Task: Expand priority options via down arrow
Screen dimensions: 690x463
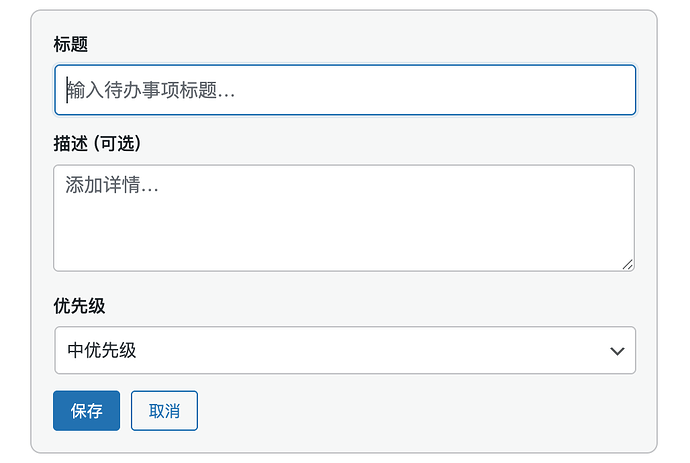Action: [616, 351]
